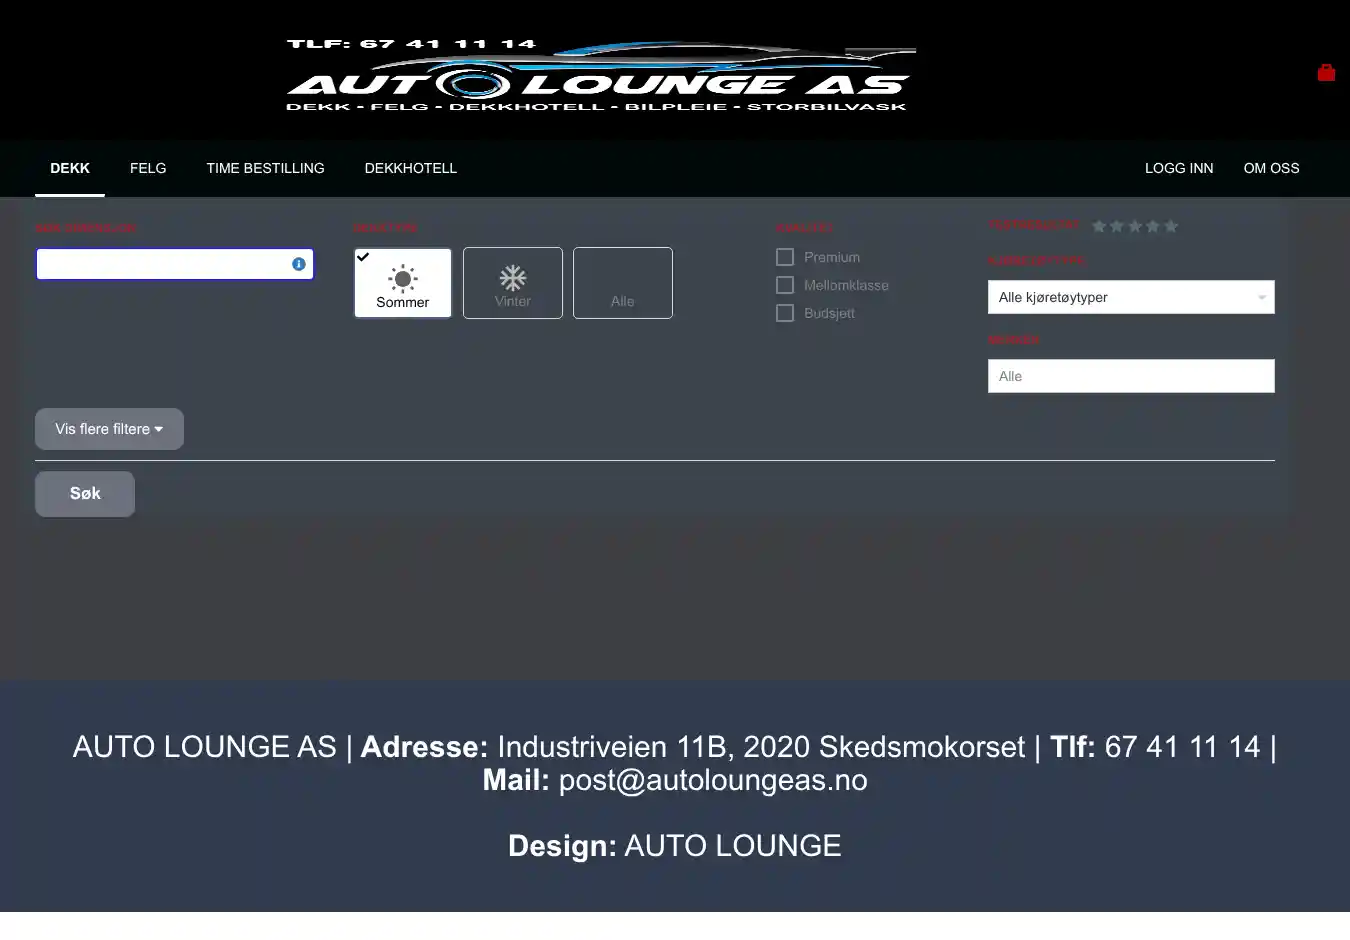Select the Alle tire type option
Screen dimensions: 1350x940
623,283
